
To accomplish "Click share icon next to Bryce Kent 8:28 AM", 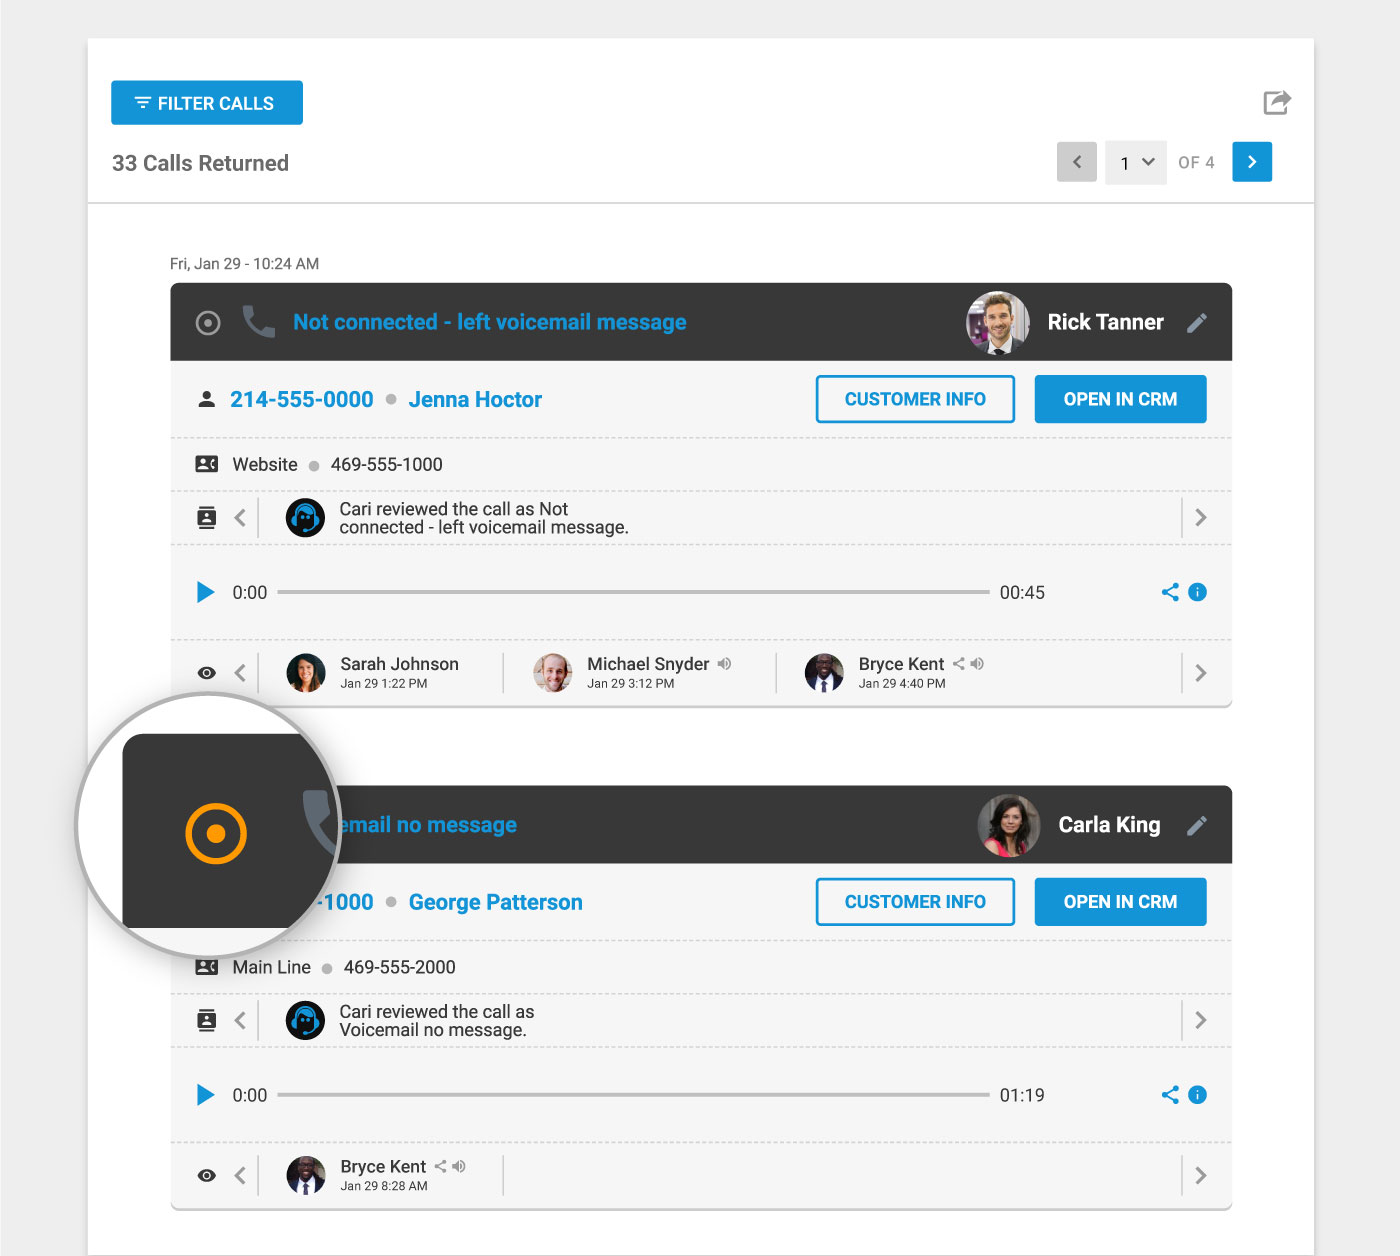I will (440, 1166).
